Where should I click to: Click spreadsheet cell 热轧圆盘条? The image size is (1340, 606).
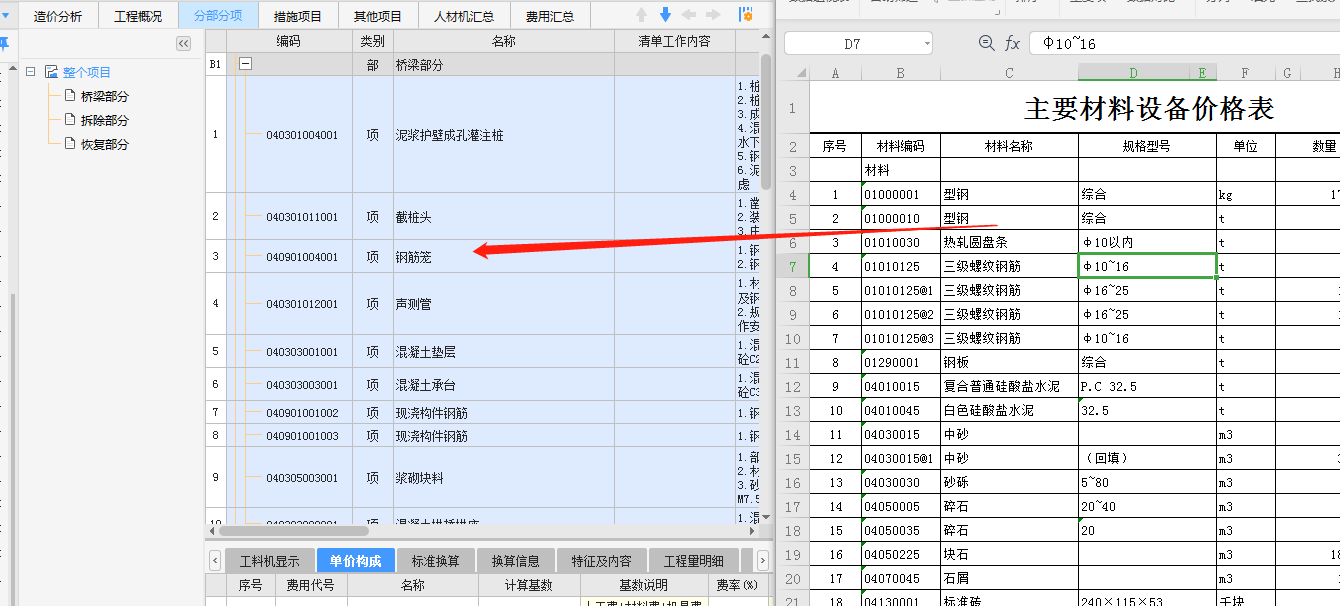pyautogui.click(x=1009, y=242)
